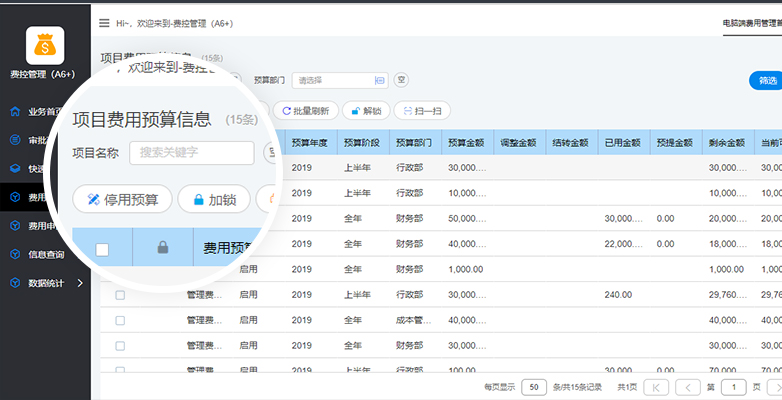This screenshot has width=782, height=400.
Task: Click the hamburger menu icon
Action: coord(104,23)
